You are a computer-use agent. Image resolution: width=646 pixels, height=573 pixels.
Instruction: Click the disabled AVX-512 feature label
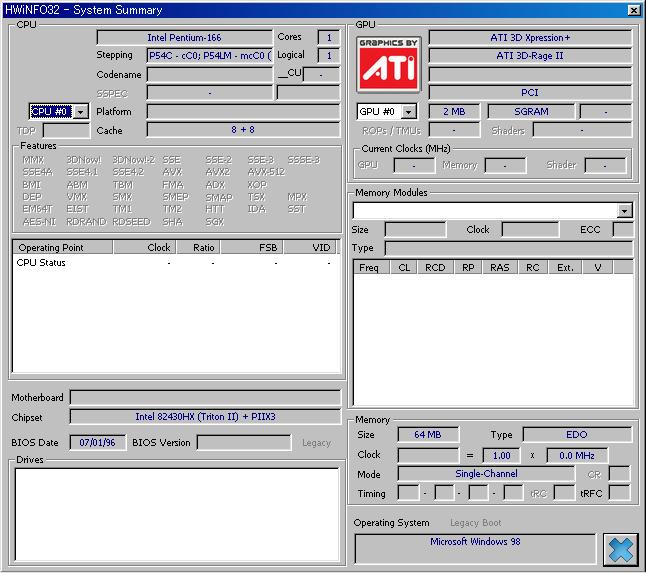[266, 172]
